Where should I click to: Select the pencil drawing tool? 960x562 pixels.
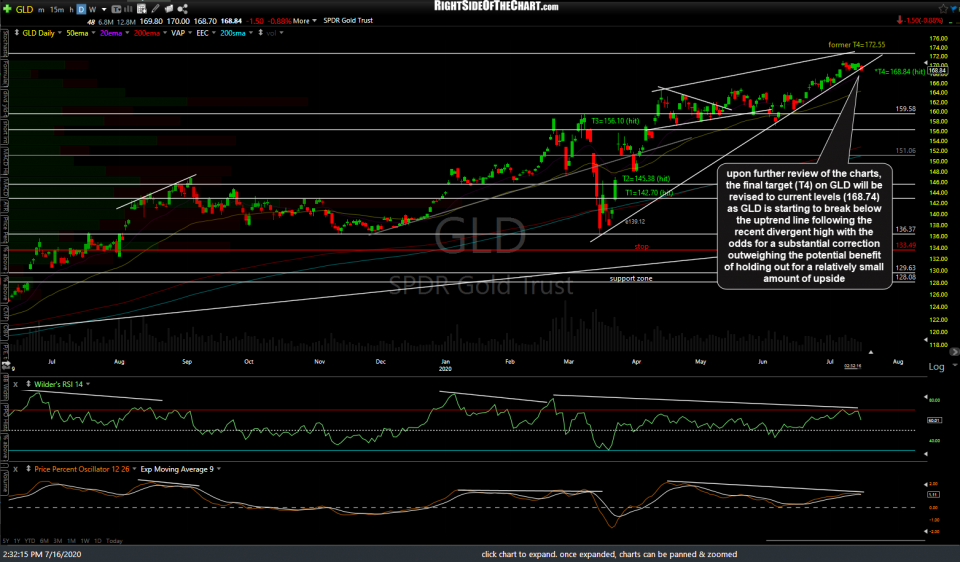click(156, 9)
